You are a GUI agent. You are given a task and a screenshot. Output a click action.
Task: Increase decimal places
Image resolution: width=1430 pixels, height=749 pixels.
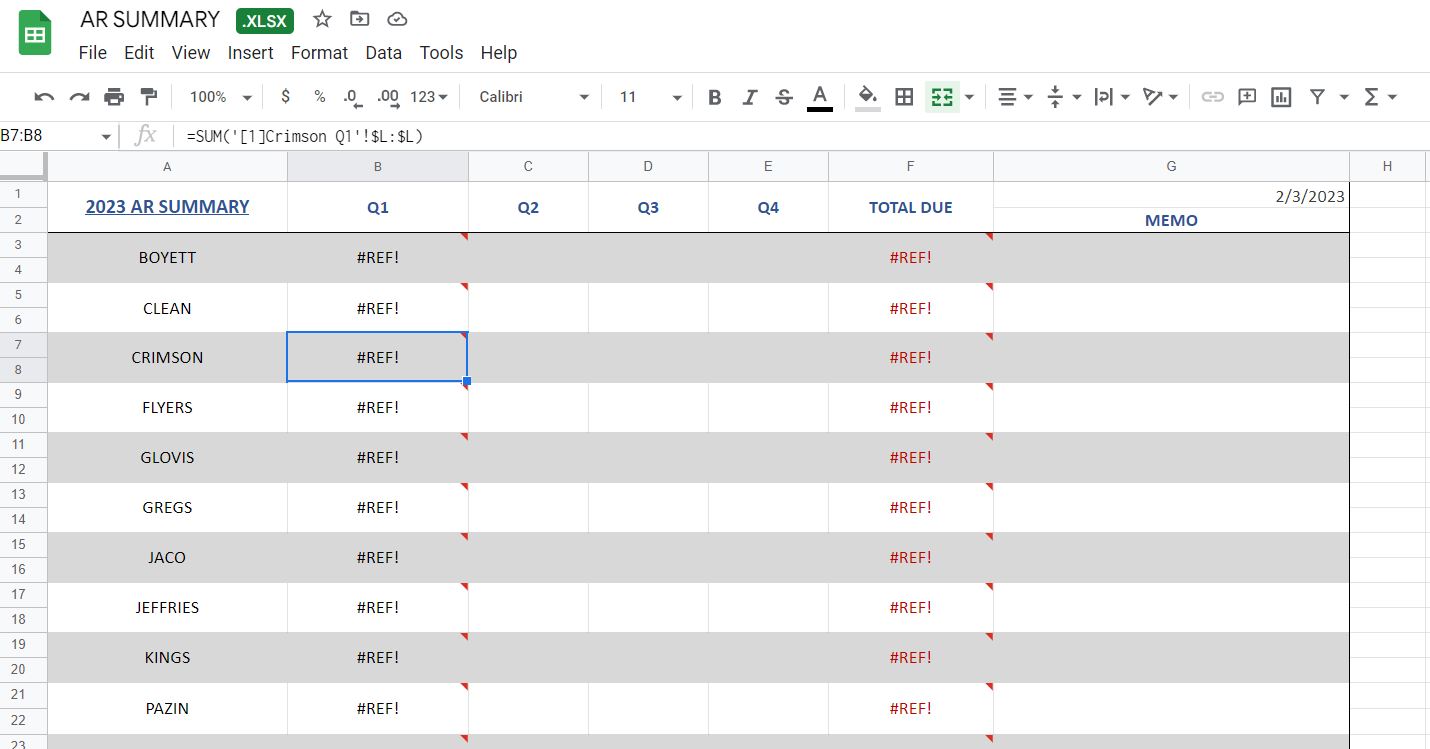click(x=387, y=96)
